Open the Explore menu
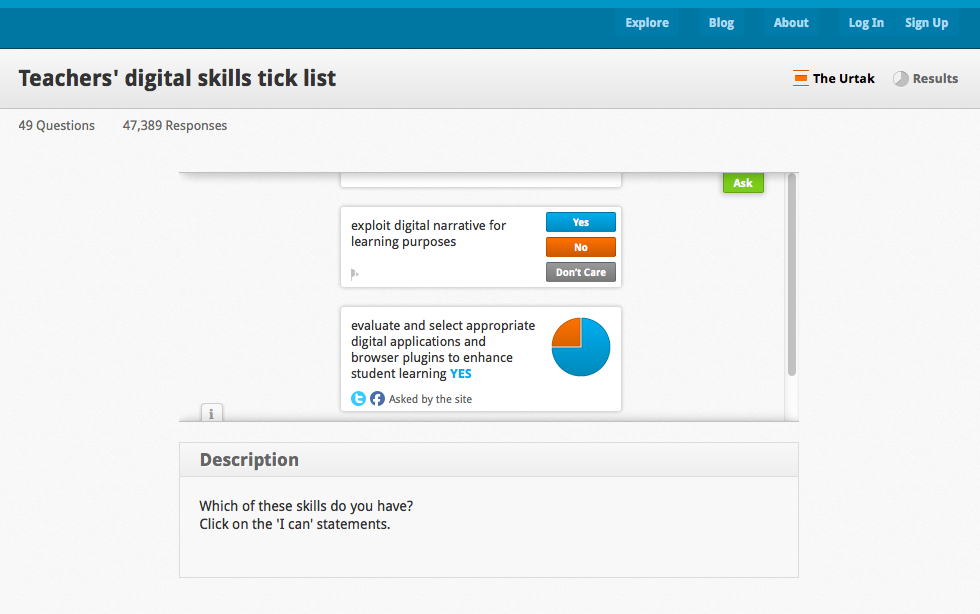 (x=646, y=22)
